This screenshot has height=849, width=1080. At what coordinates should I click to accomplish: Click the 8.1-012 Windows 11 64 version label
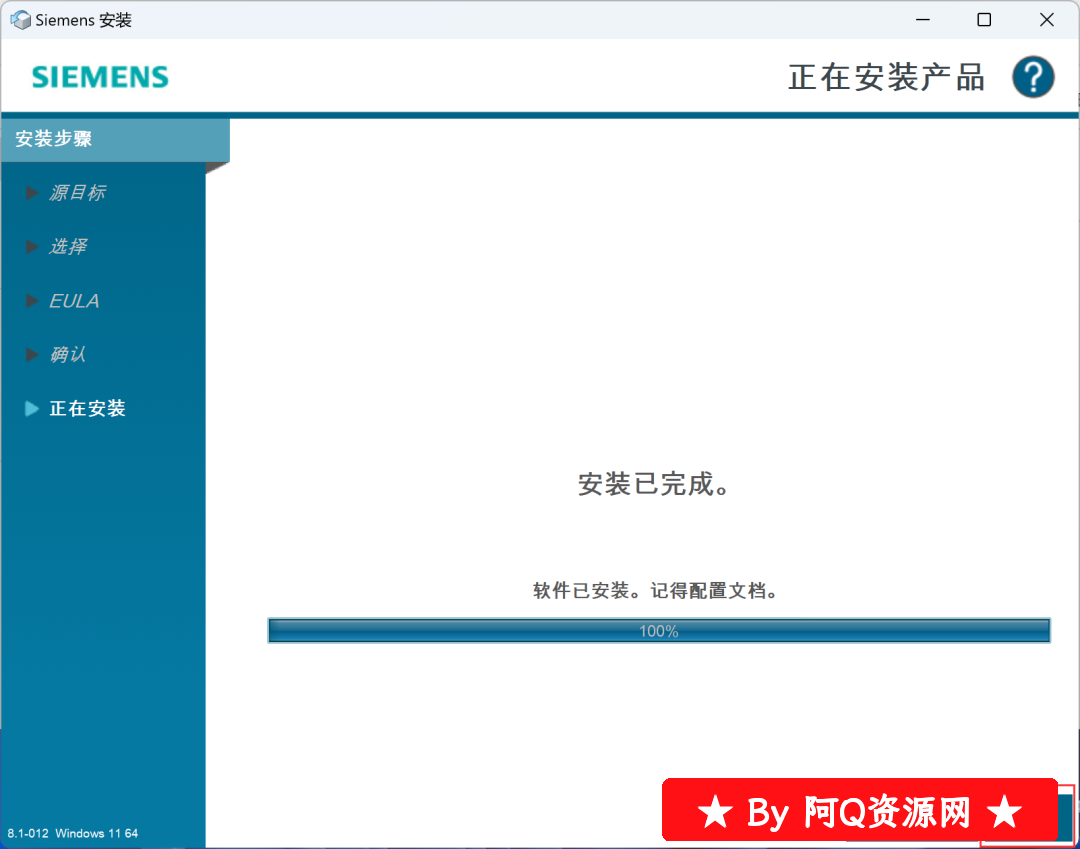pyautogui.click(x=72, y=833)
